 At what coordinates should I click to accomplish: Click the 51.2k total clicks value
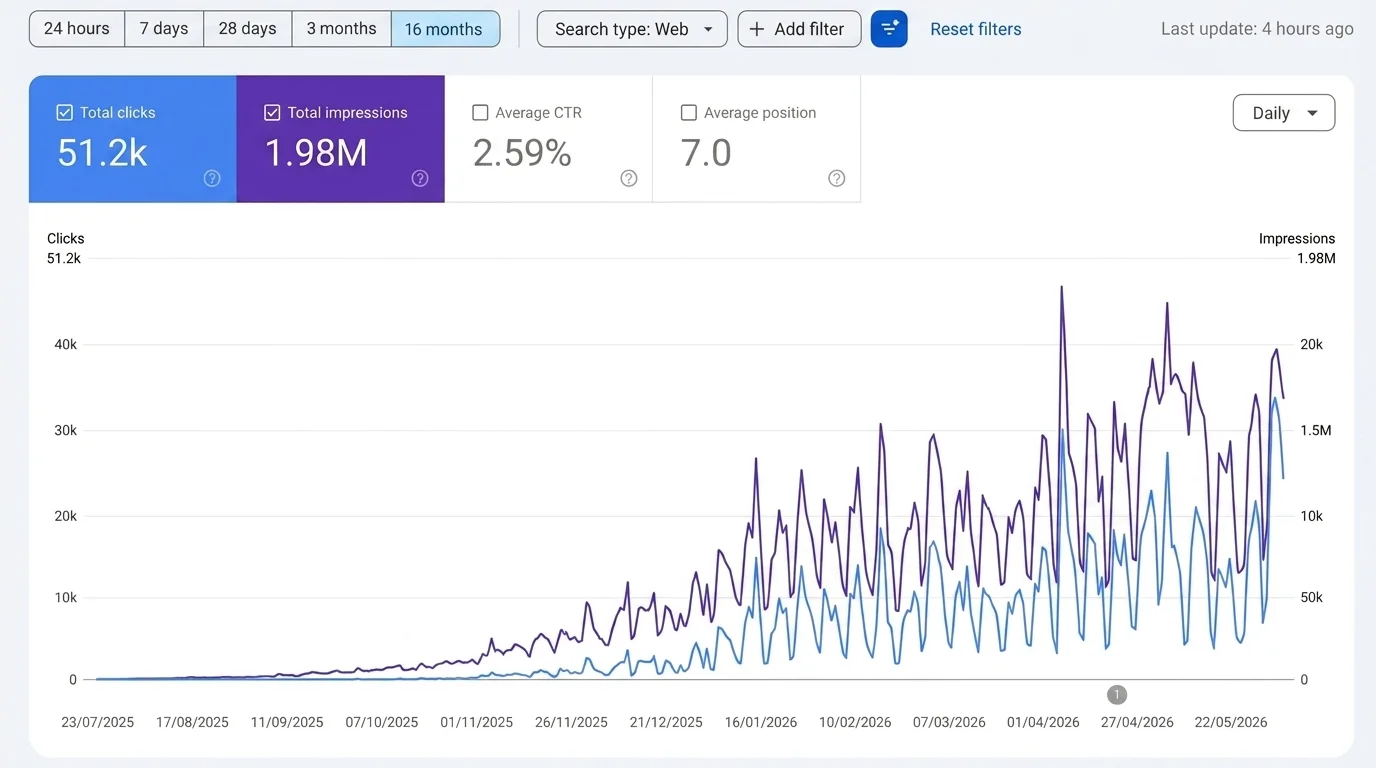tap(103, 153)
